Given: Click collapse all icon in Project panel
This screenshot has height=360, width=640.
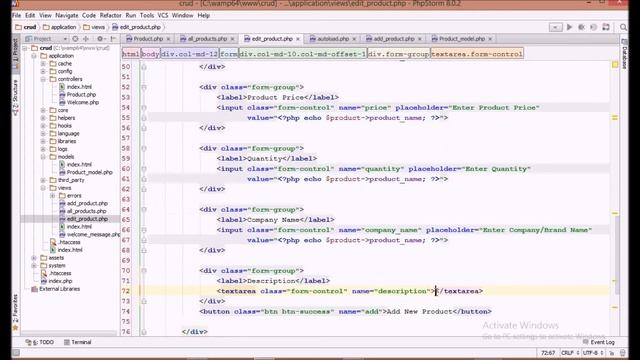Looking at the screenshot, I should [86, 39].
